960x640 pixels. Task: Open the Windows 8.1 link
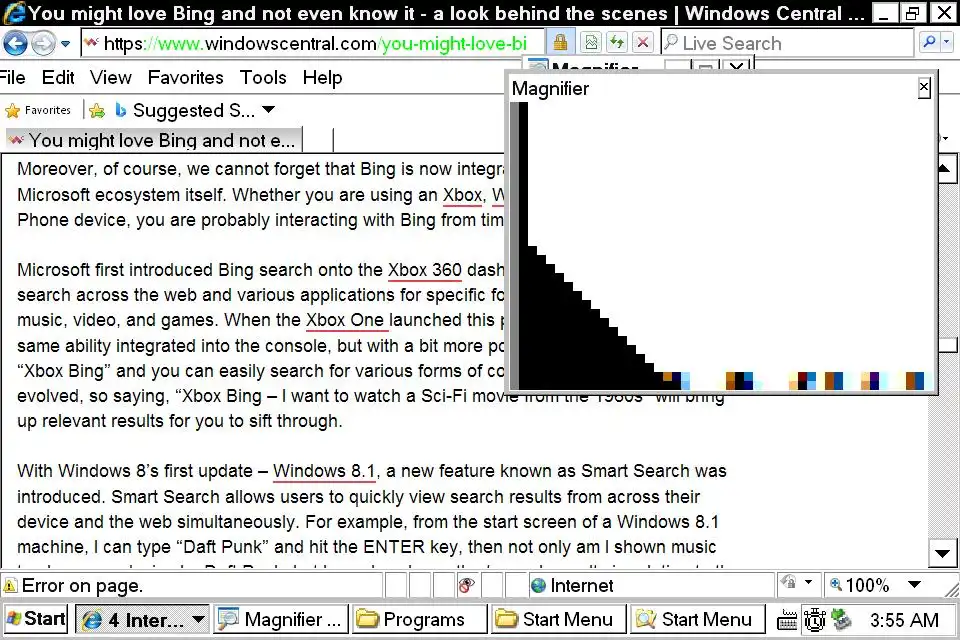pos(324,471)
